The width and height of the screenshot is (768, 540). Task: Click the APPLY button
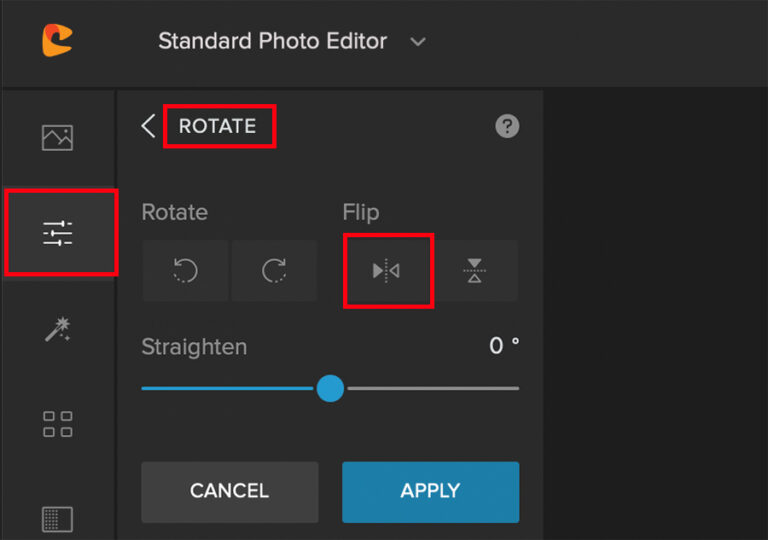431,491
